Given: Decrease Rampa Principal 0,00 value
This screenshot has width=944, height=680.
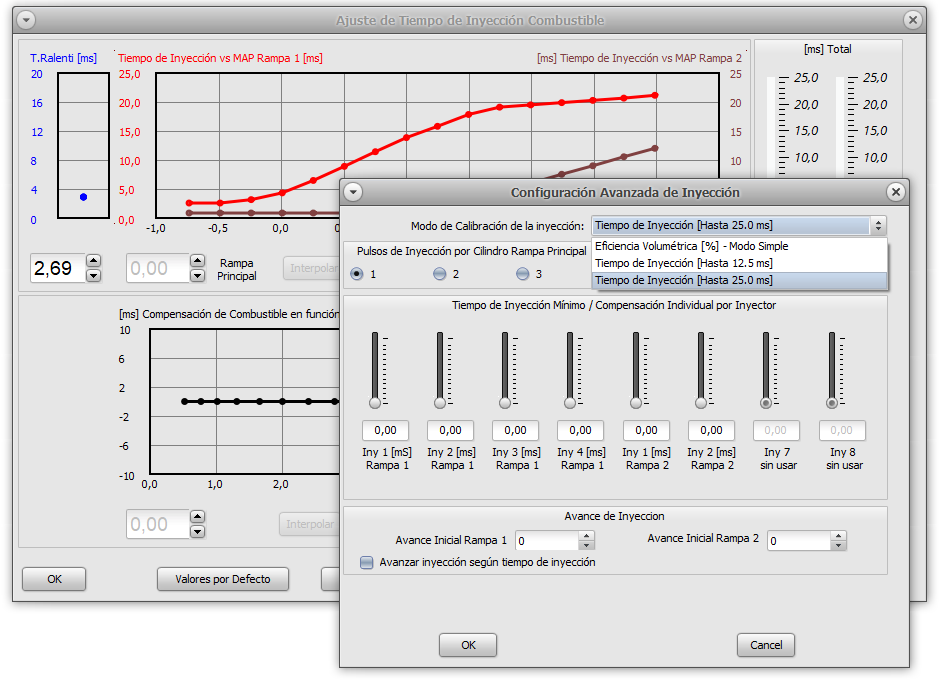Looking at the screenshot, I should (197, 276).
